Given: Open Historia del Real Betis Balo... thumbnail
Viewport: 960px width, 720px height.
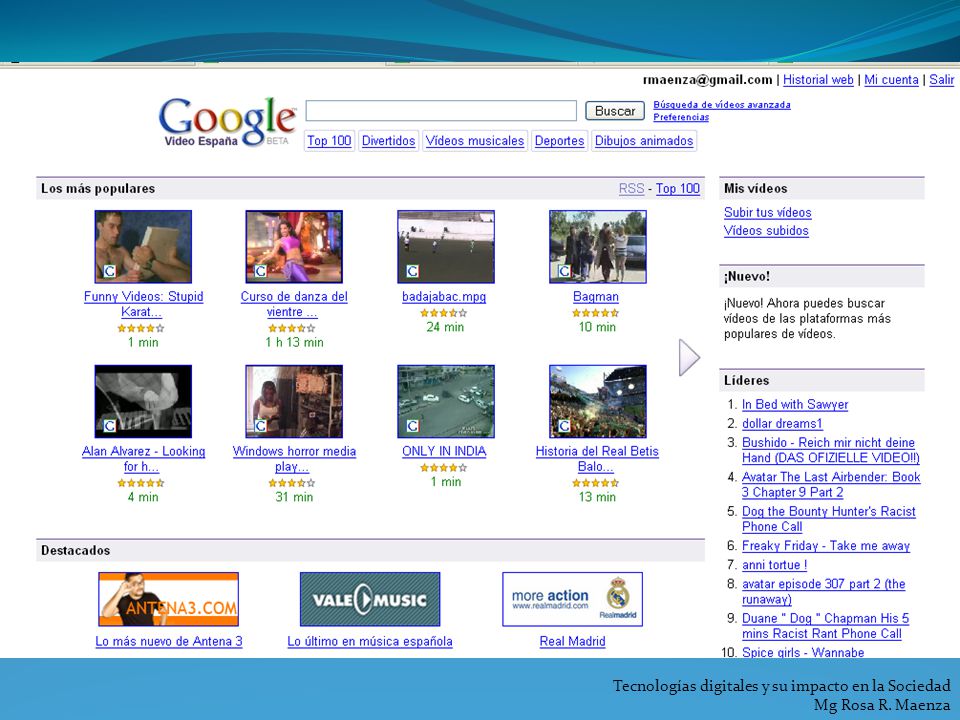Looking at the screenshot, I should [x=598, y=402].
